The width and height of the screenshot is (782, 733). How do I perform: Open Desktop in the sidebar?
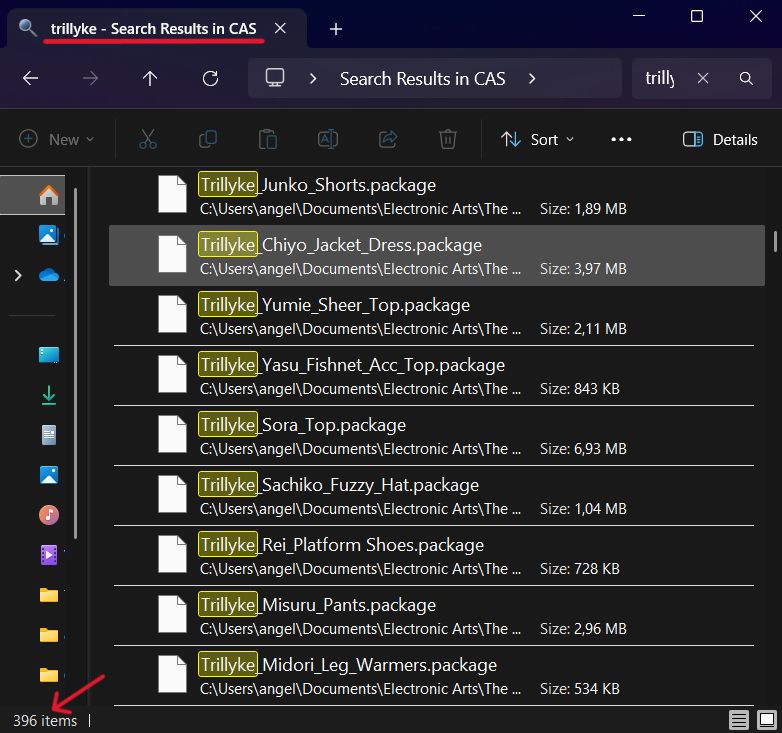(48, 355)
